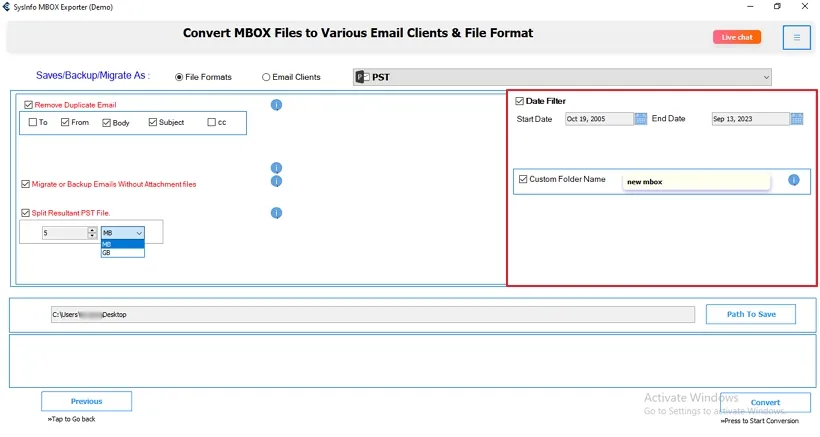Open Start Date calendar picker
The height and width of the screenshot is (437, 820).
641,119
